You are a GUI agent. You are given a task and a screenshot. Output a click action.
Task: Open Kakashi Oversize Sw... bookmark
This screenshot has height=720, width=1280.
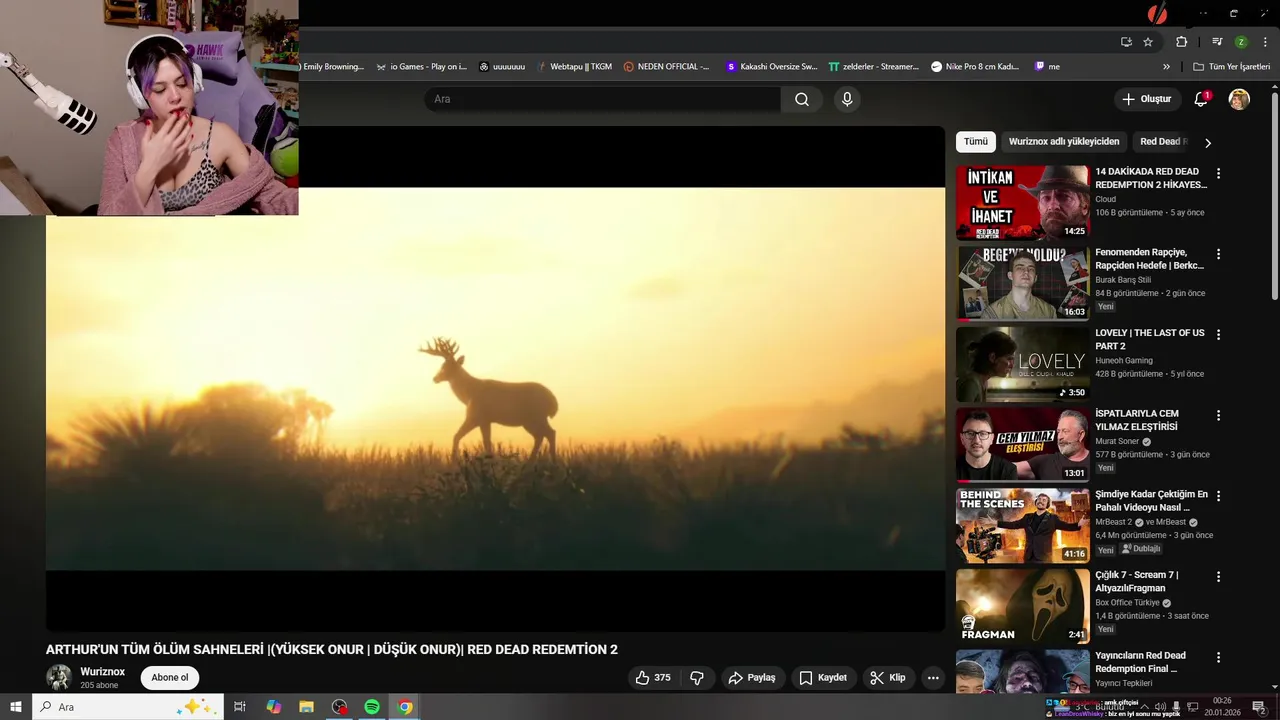(771, 67)
